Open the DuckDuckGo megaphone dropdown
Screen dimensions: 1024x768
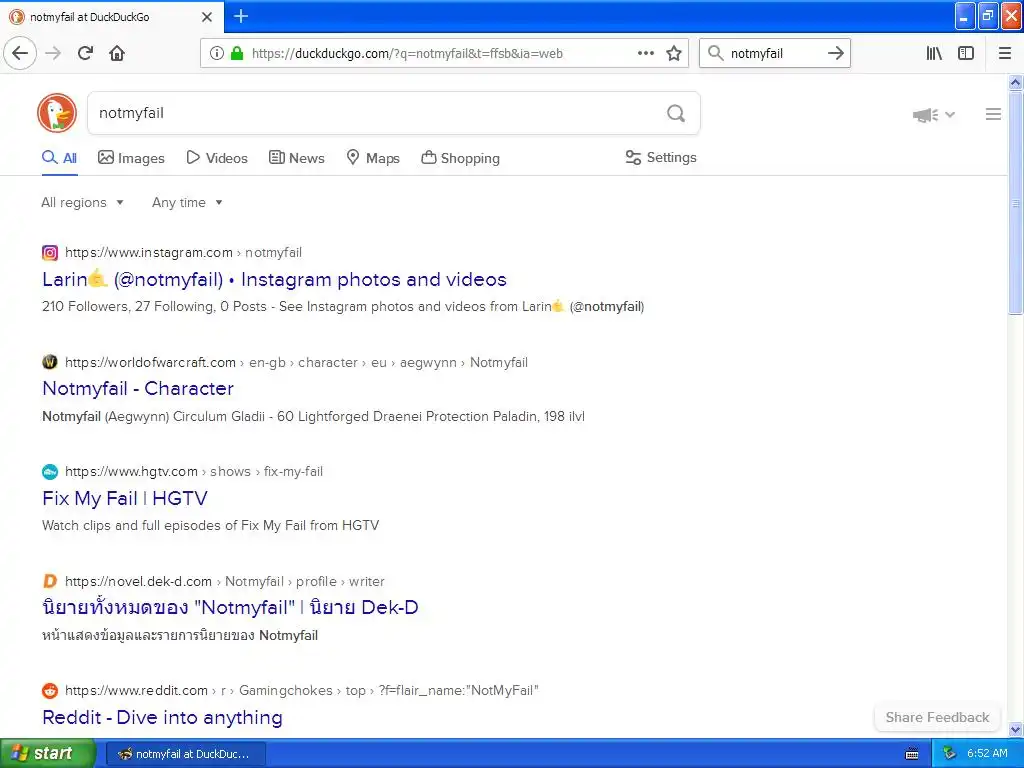click(x=934, y=115)
